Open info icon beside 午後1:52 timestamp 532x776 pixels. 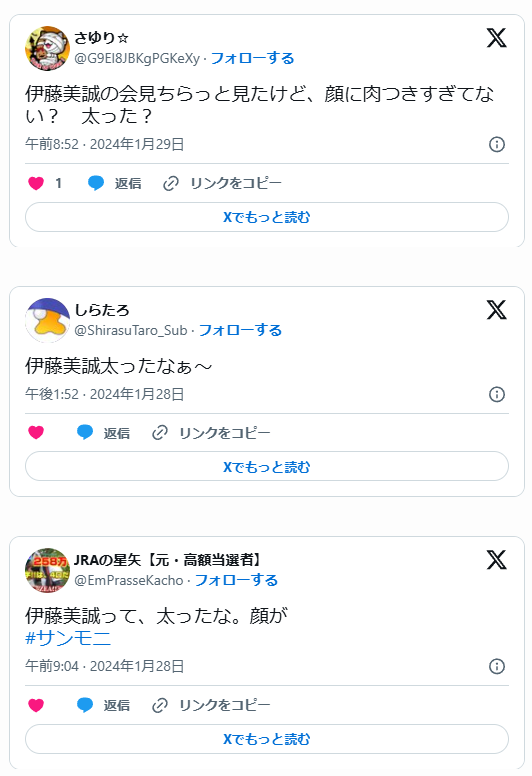497,394
